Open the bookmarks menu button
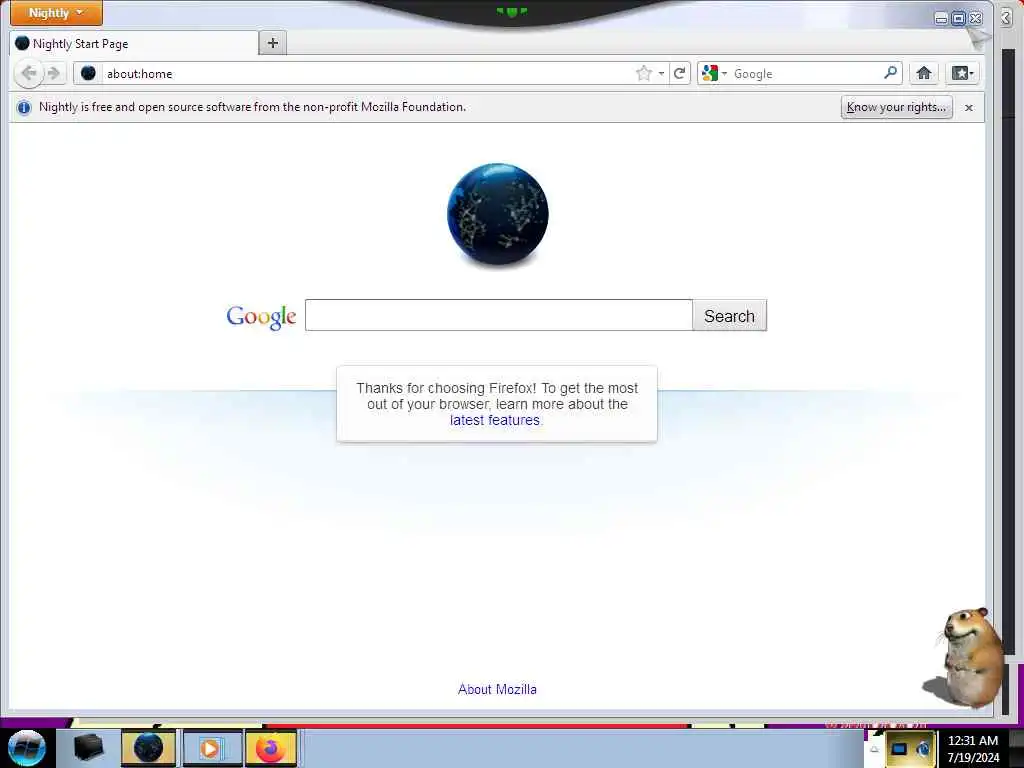This screenshot has height=768, width=1024. pyautogui.click(x=963, y=73)
